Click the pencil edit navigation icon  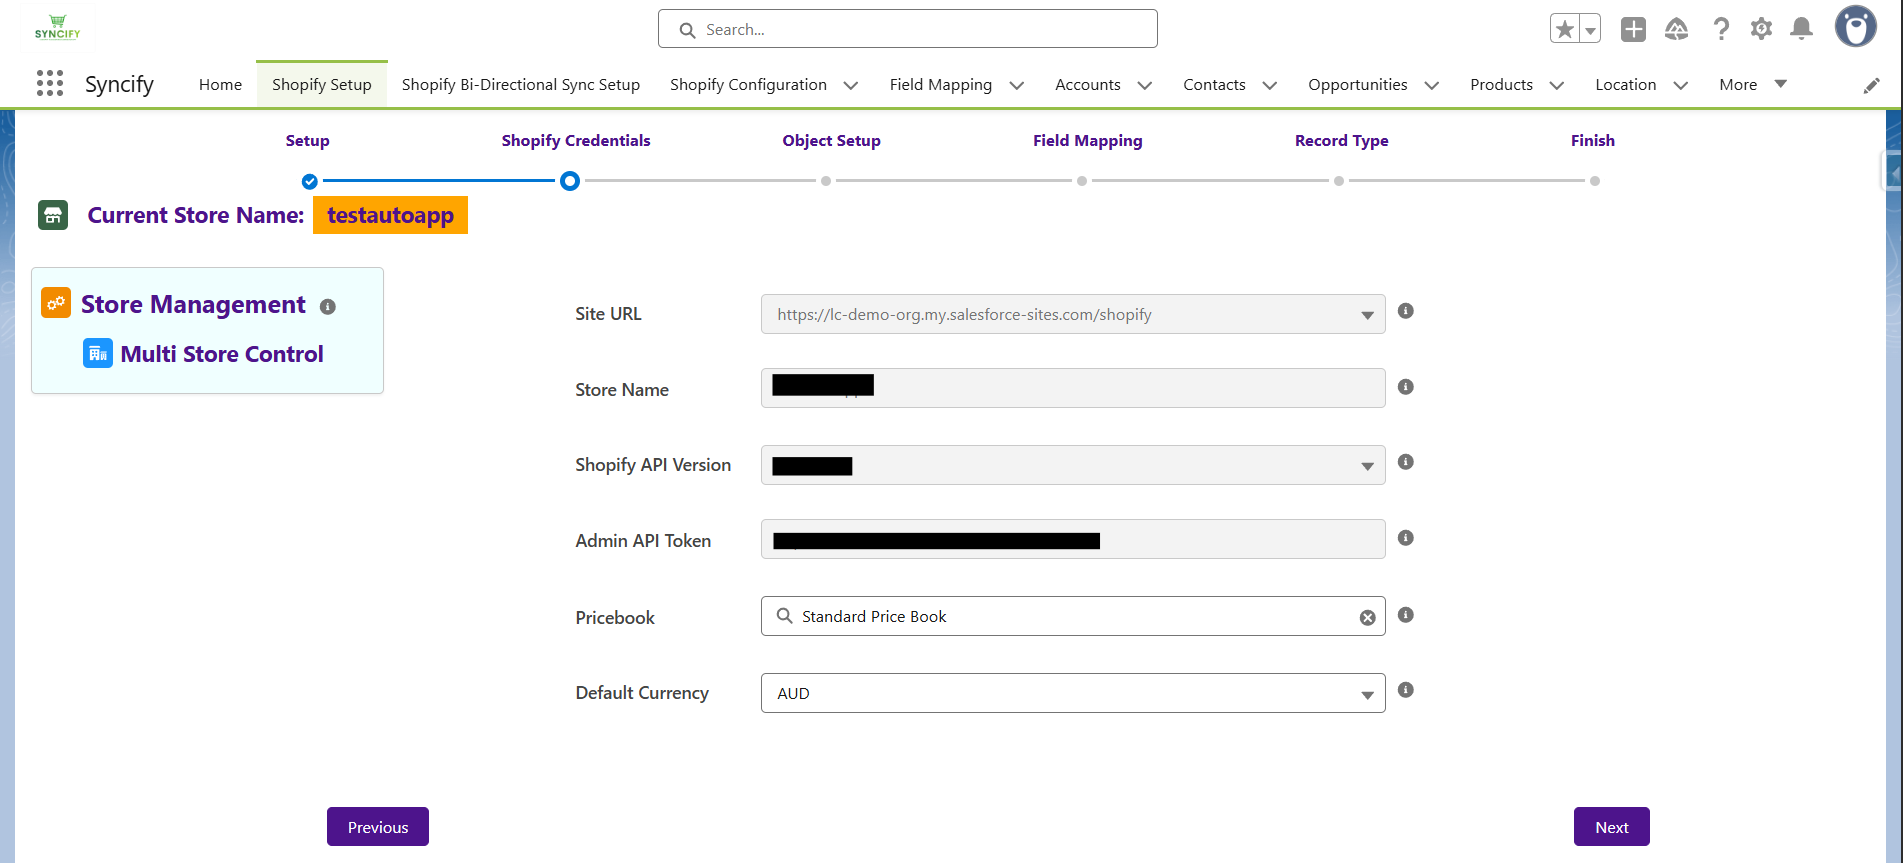[1871, 86]
